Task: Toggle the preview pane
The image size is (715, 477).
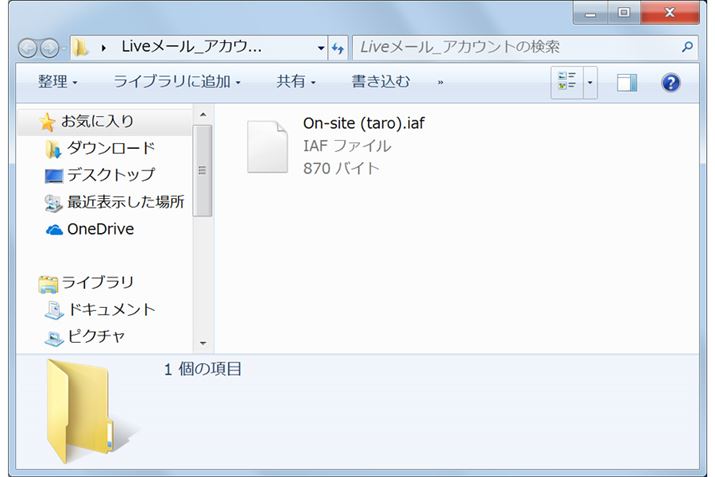Action: click(x=627, y=83)
